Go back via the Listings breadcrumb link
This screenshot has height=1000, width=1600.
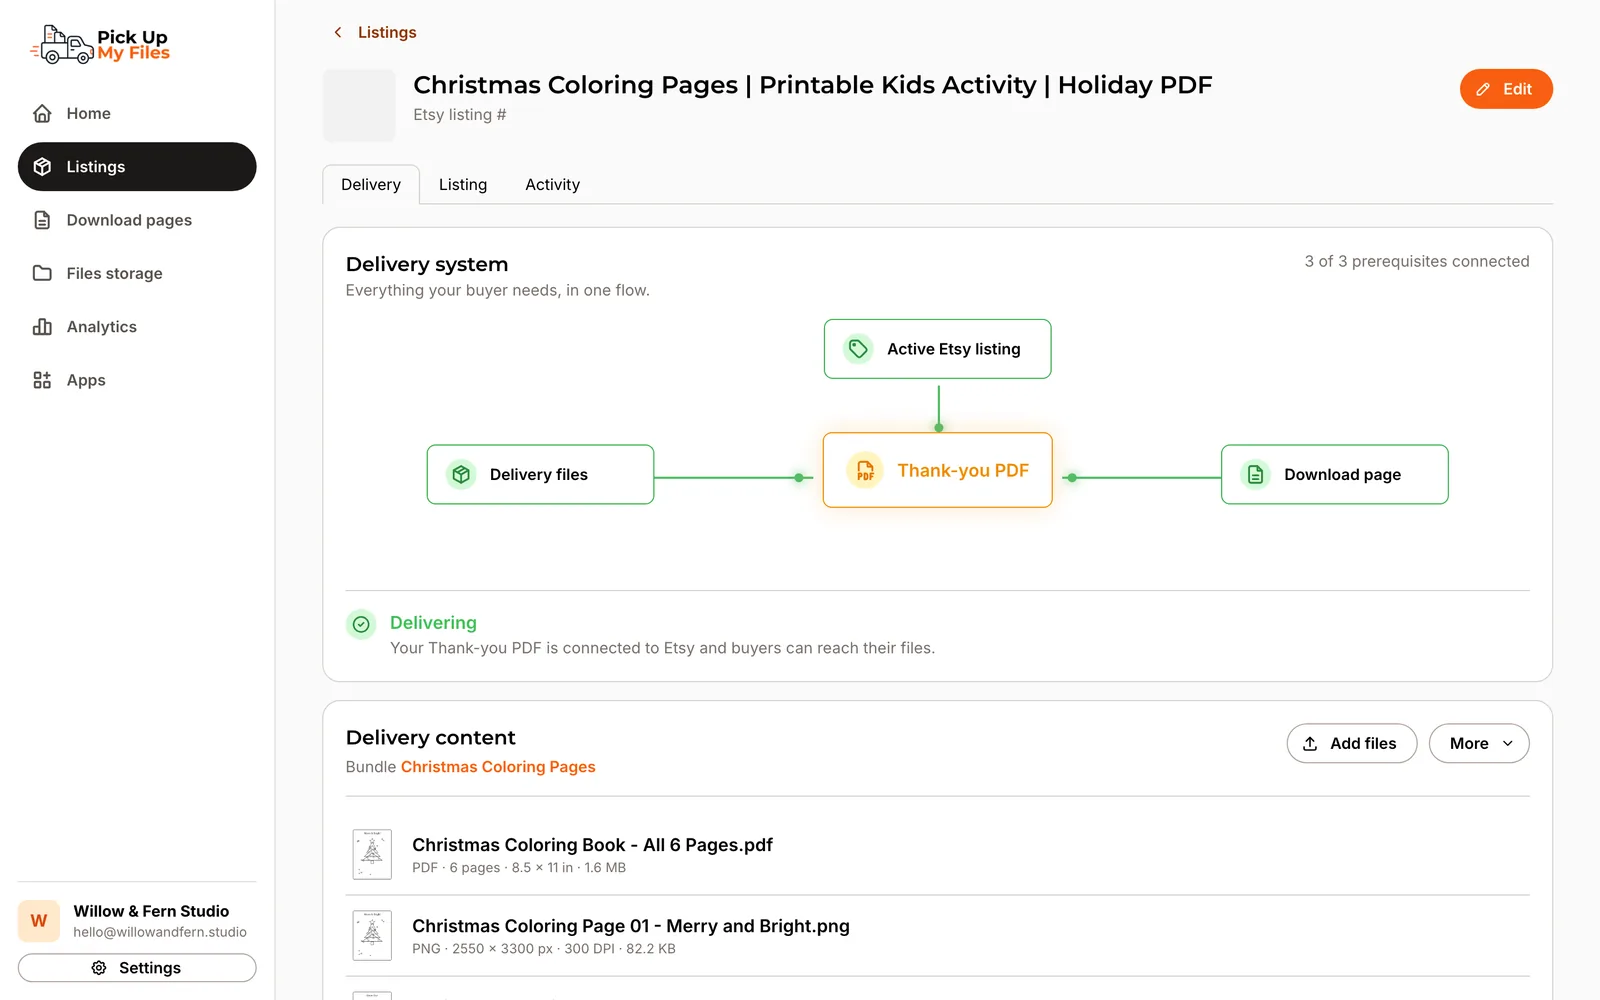[387, 32]
